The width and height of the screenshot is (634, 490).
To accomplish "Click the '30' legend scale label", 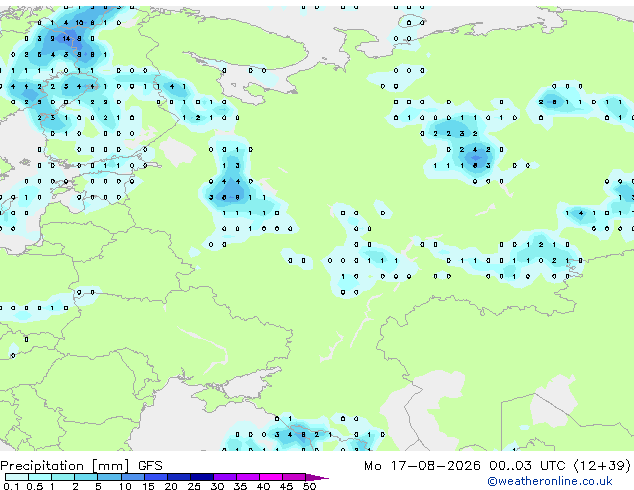I will (218, 486).
